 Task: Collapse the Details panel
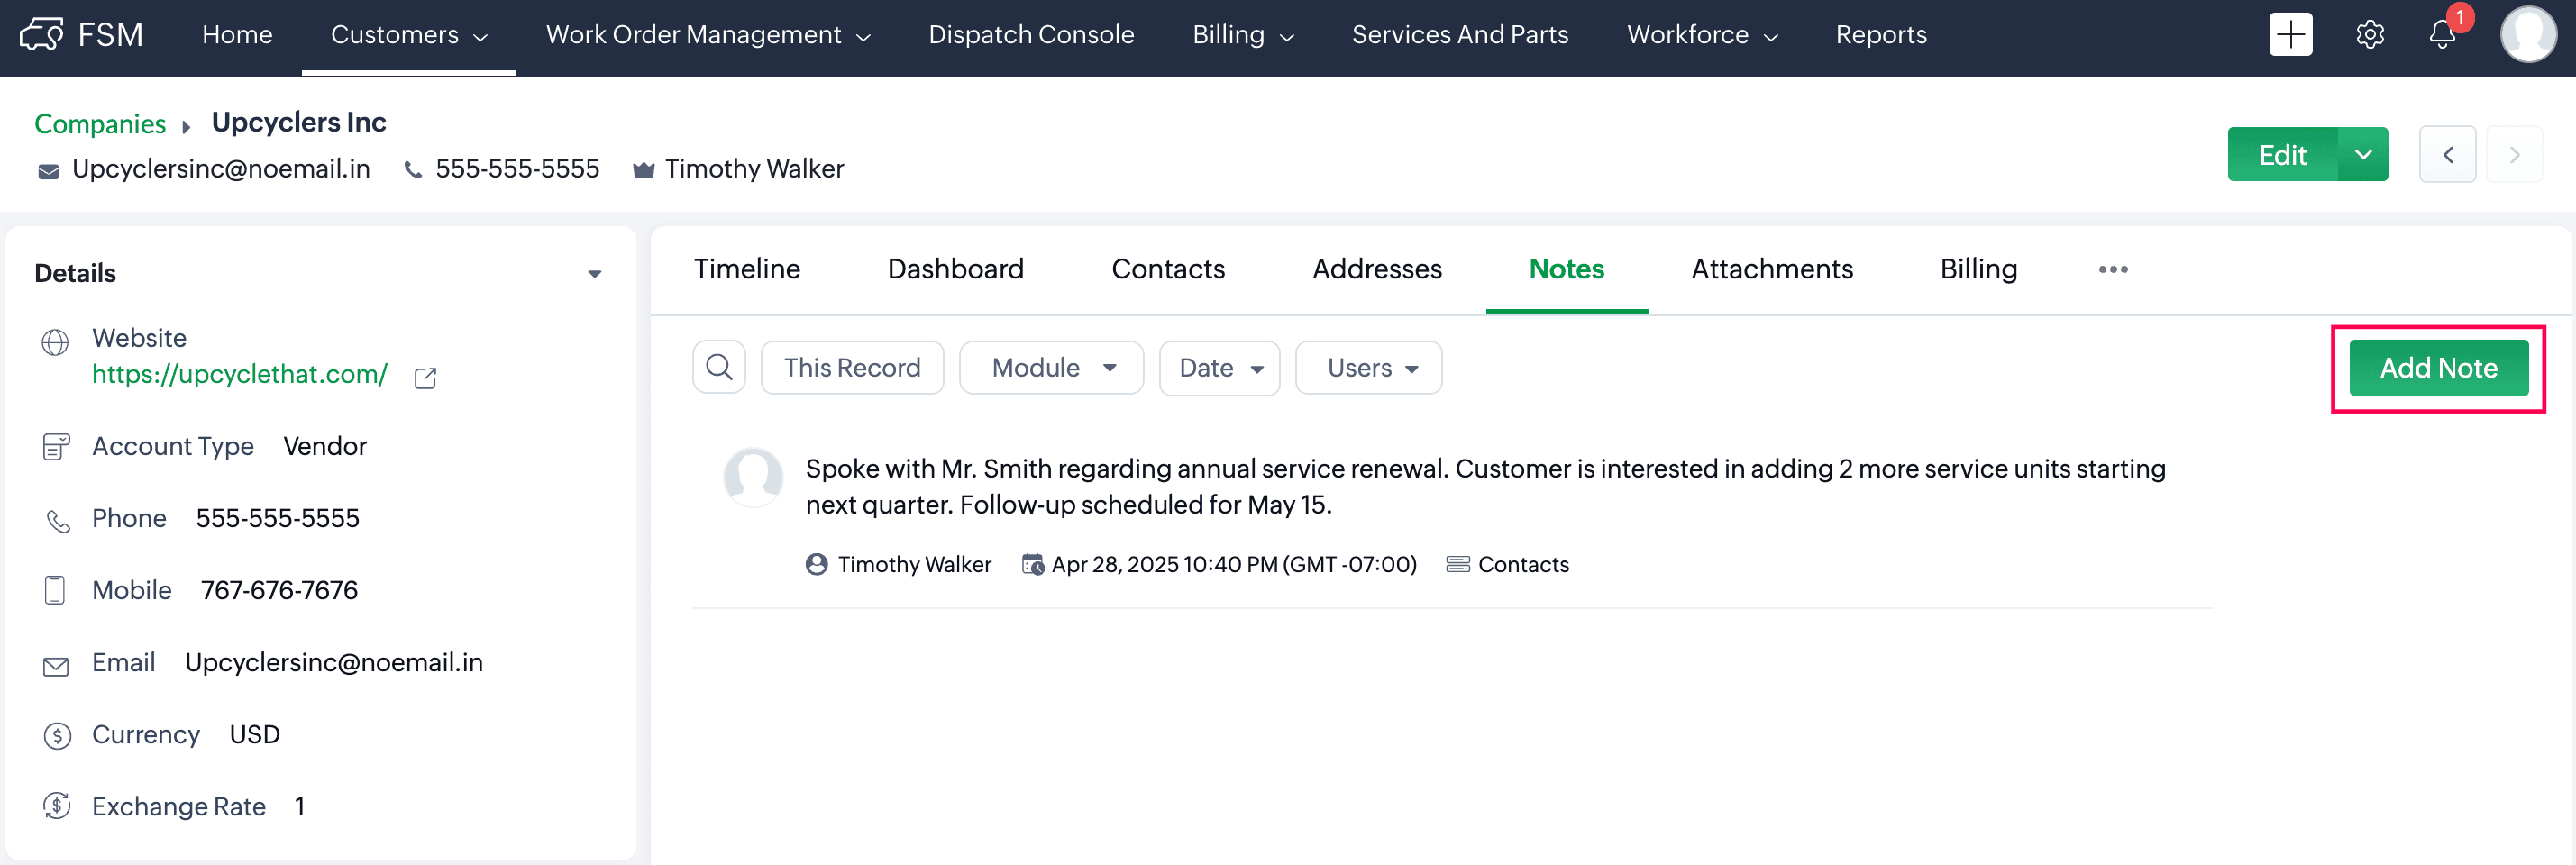594,274
